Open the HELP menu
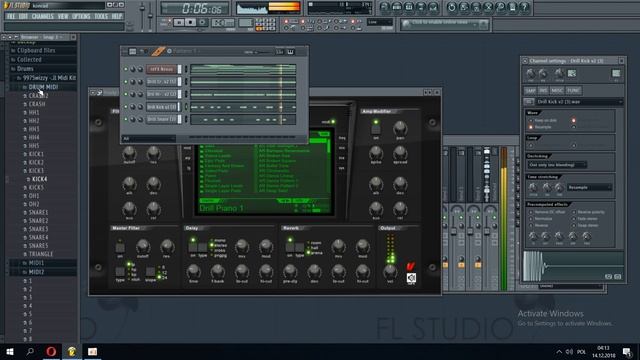Viewport: 640px width, 360px height. tap(117, 16)
